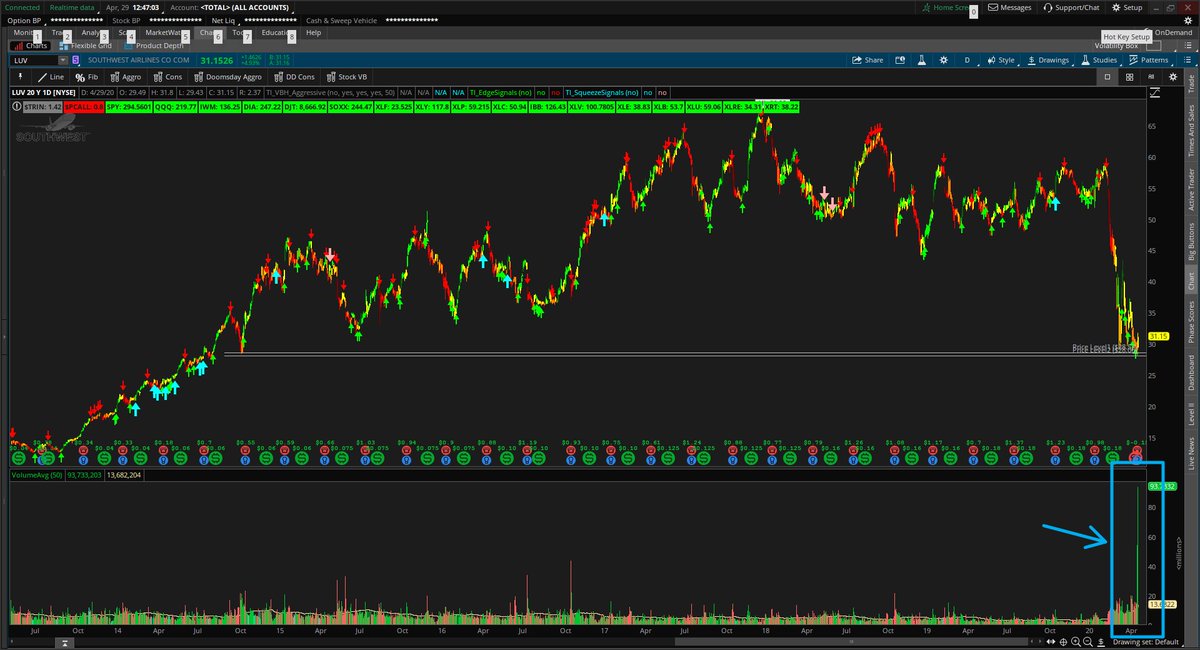The image size is (1200, 650).
Task: Open the Help menu tab
Action: [314, 33]
